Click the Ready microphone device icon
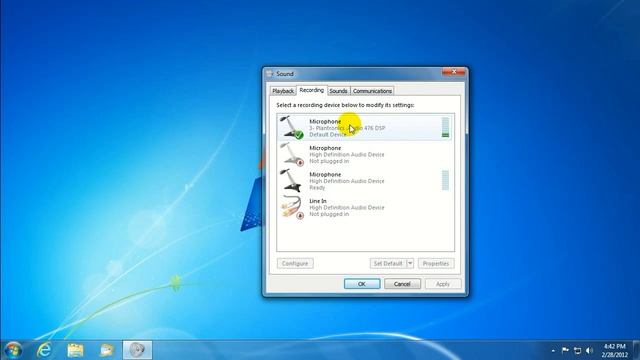This screenshot has width=640, height=360. [291, 180]
